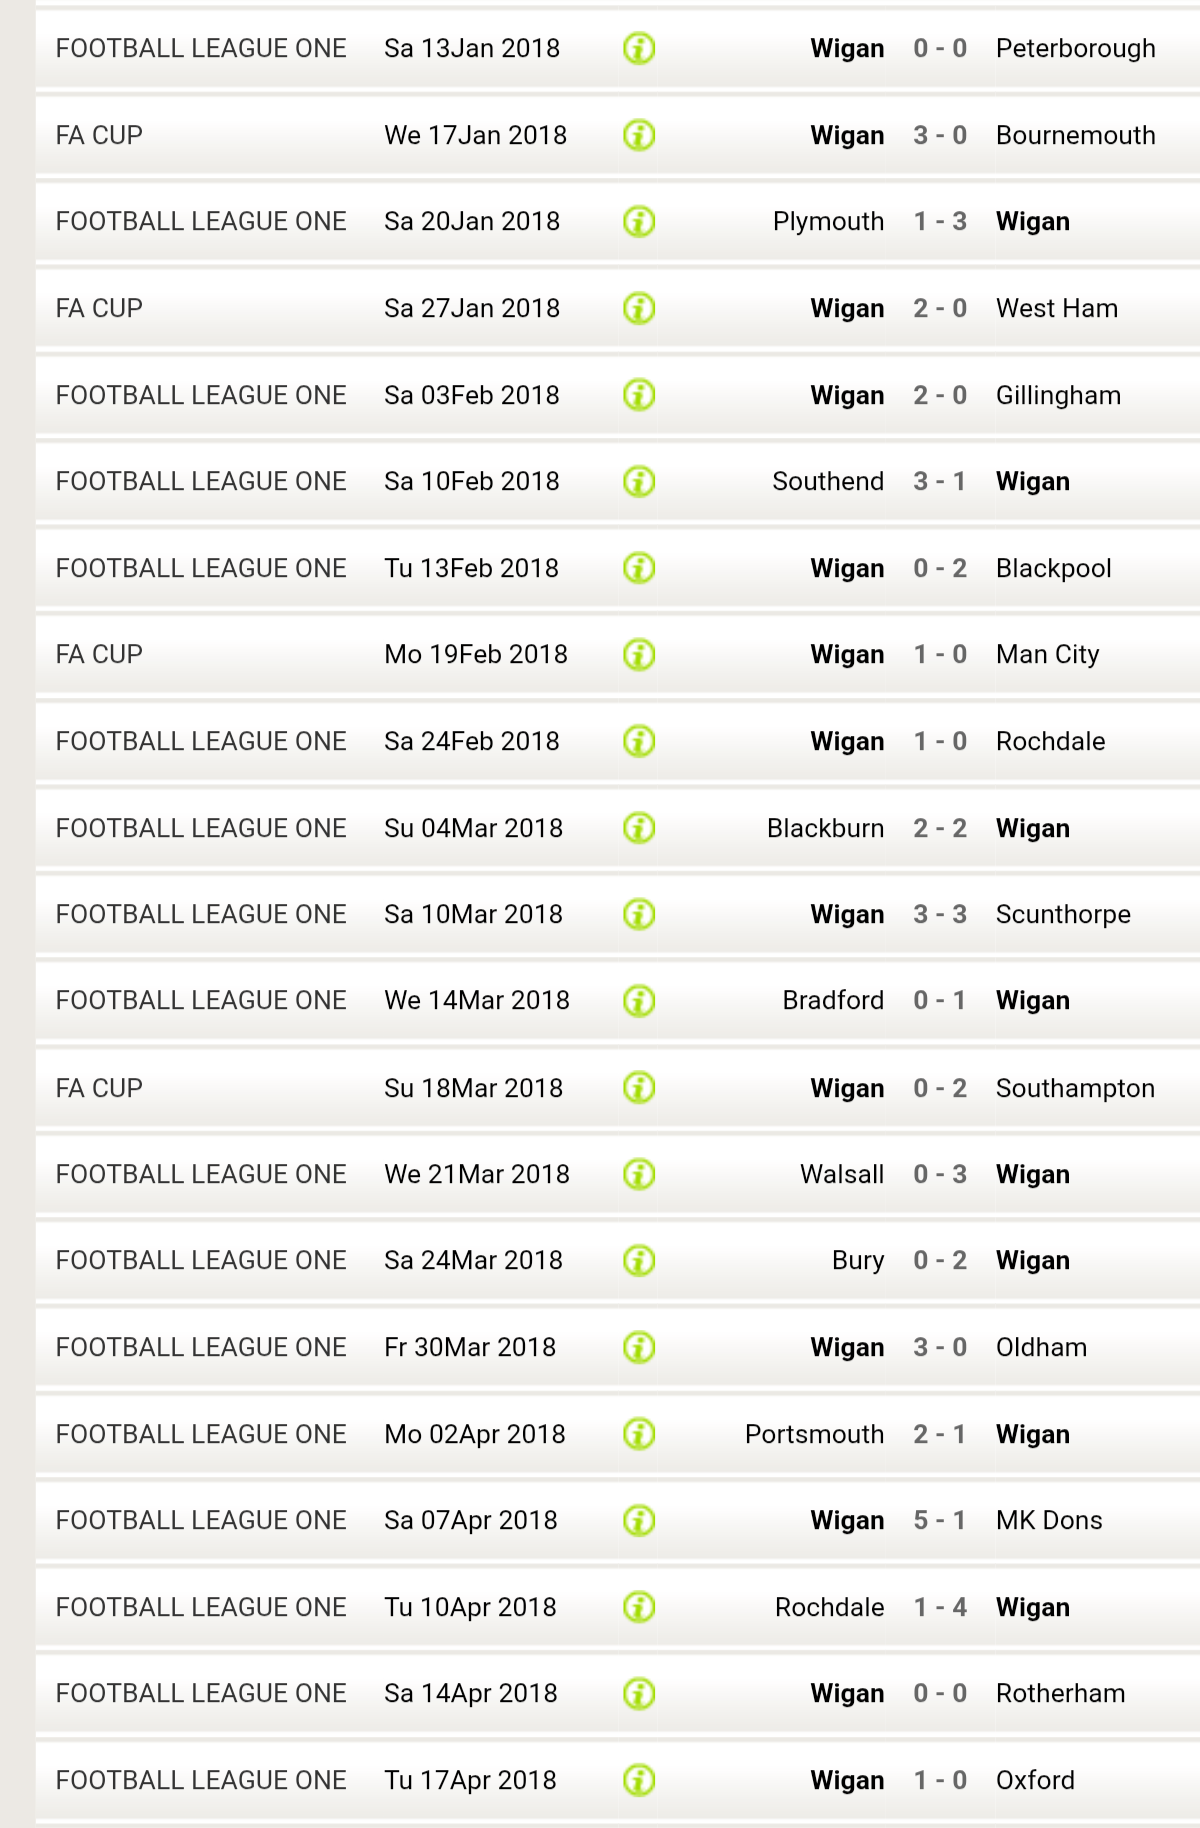The image size is (1200, 1828).
Task: Open info icon for Wigan vs Southampton
Action: pos(639,1088)
